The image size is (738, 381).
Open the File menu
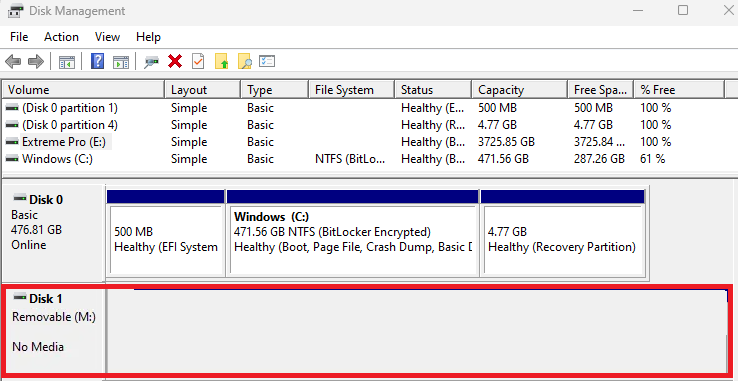[x=19, y=37]
